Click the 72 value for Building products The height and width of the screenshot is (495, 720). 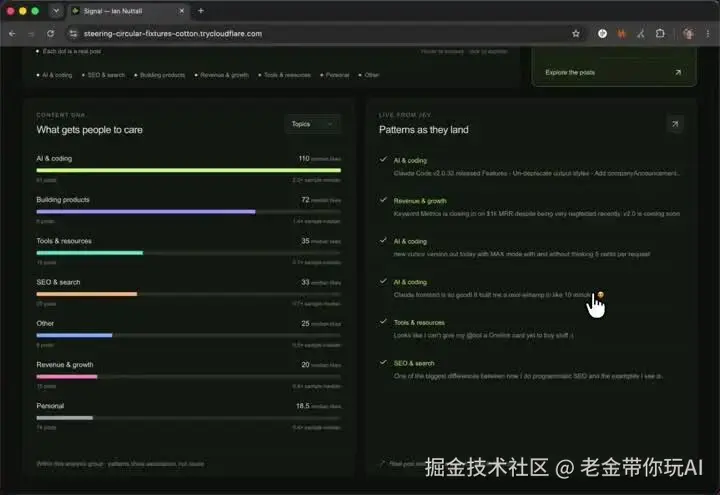pyautogui.click(x=305, y=200)
